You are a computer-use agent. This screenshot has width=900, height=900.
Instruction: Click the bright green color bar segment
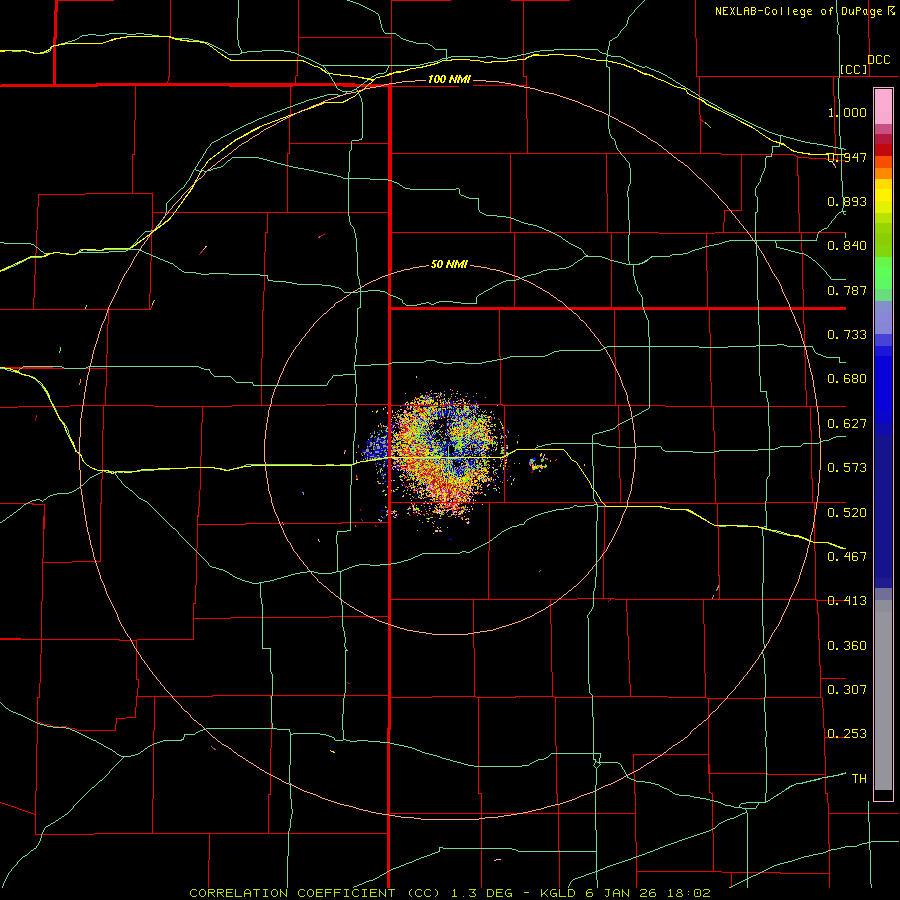(883, 273)
